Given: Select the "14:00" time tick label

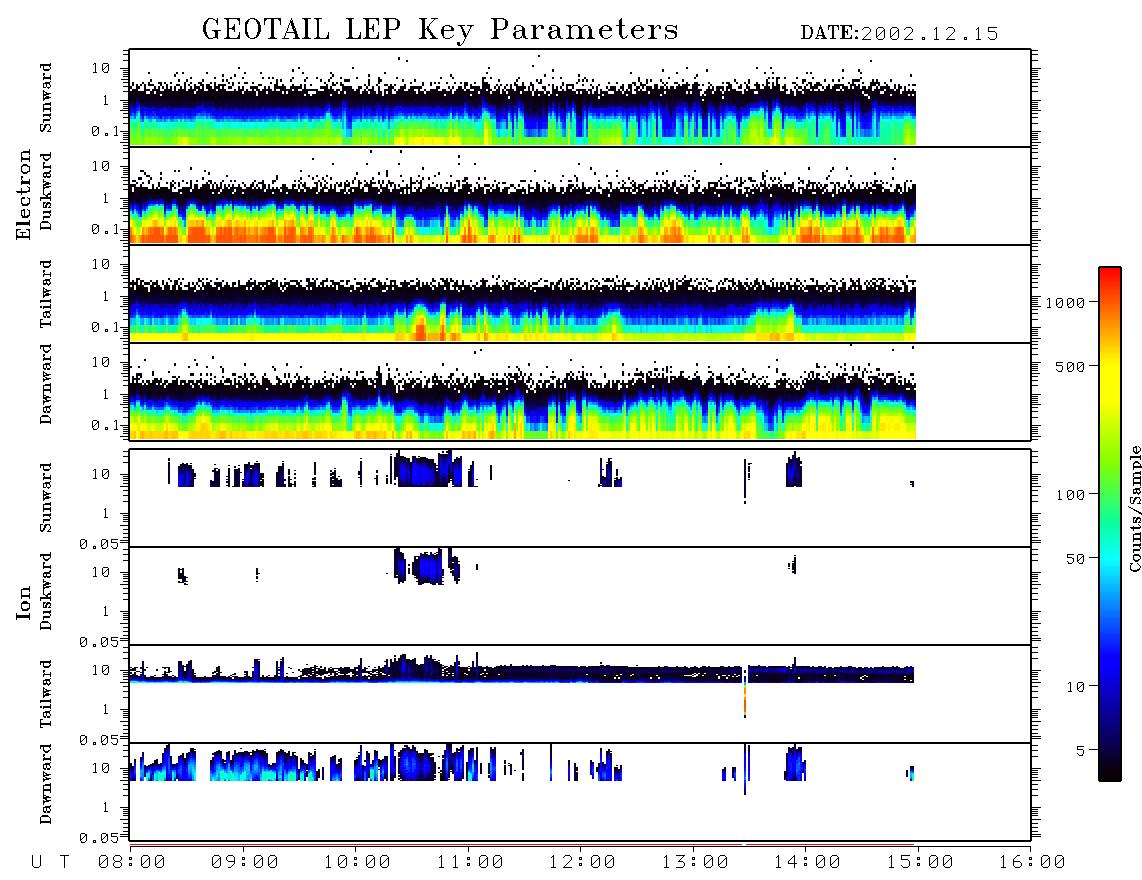Looking at the screenshot, I should point(807,863).
